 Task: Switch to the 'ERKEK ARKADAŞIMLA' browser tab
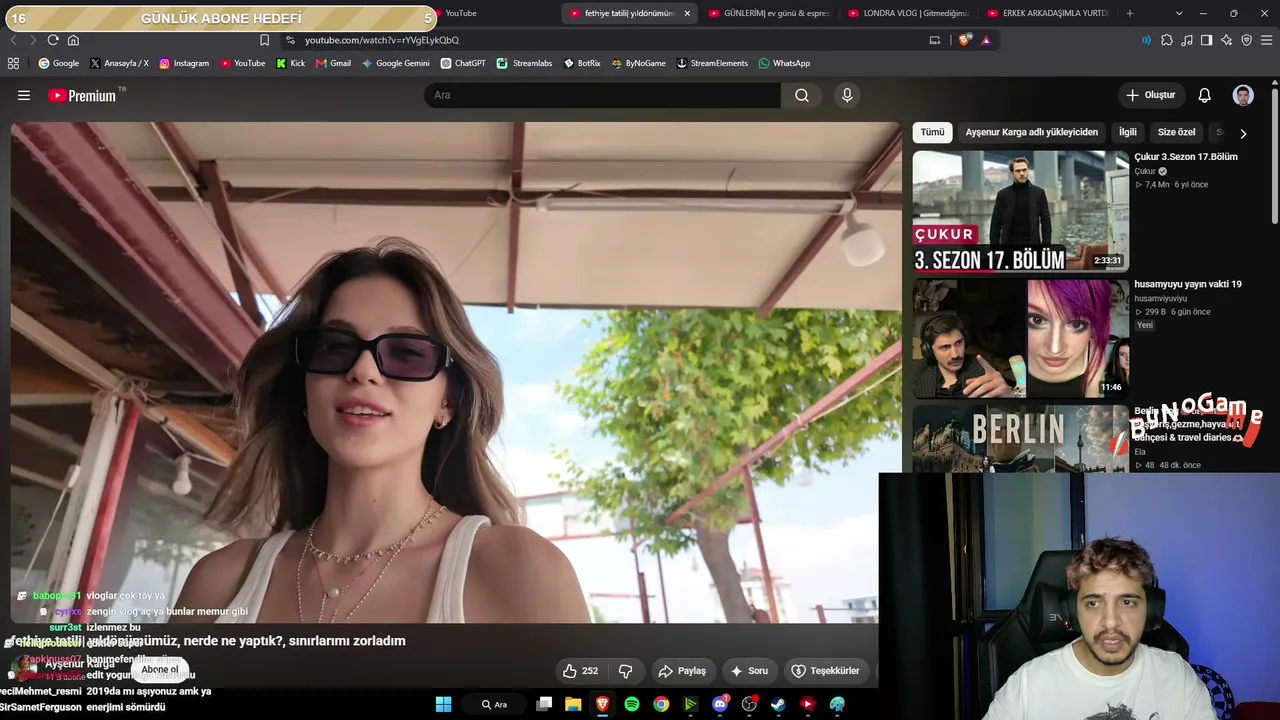point(1049,13)
